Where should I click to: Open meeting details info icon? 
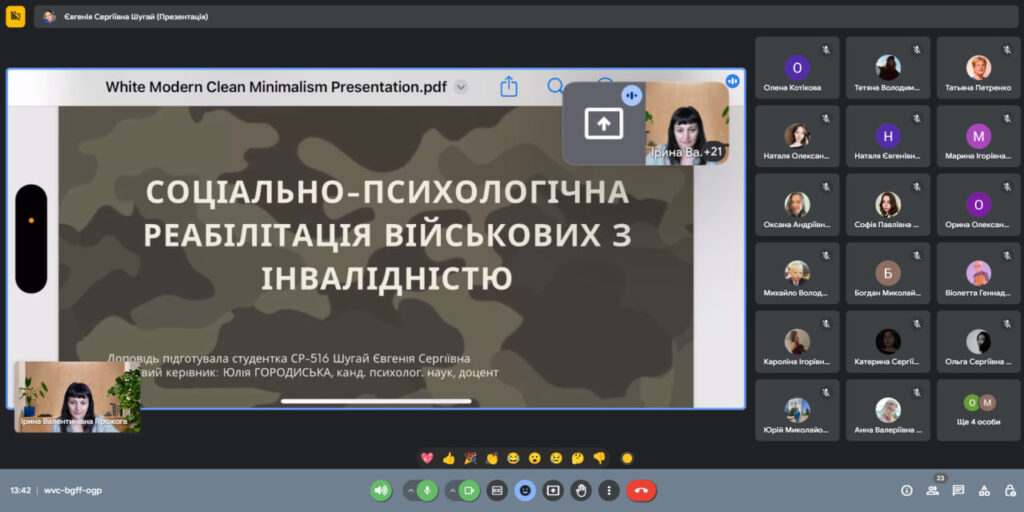tap(907, 490)
